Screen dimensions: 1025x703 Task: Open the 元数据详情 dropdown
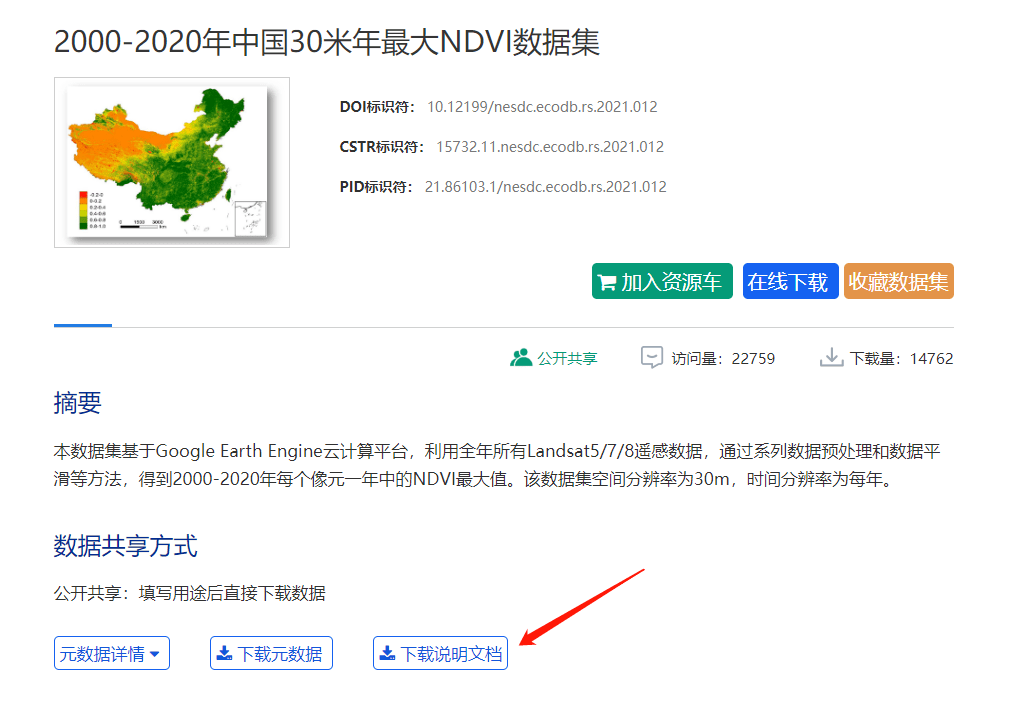[111, 652]
